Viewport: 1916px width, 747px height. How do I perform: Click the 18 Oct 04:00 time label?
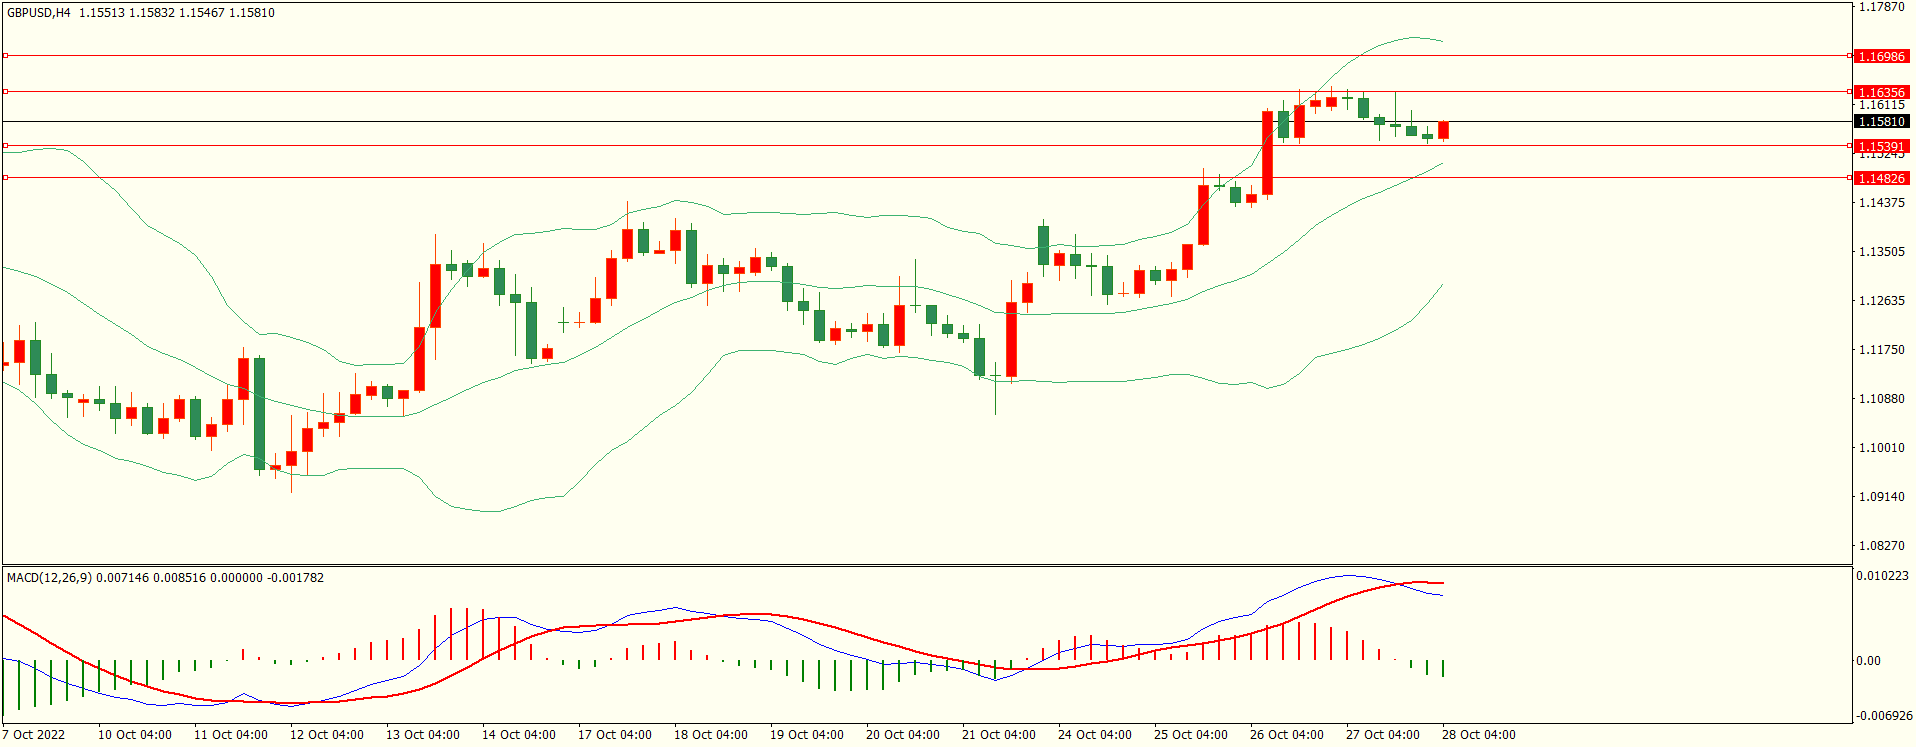click(711, 735)
